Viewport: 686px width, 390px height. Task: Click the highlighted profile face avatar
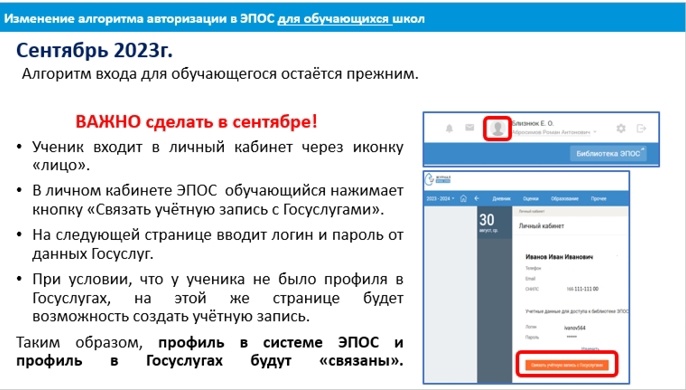click(x=497, y=129)
